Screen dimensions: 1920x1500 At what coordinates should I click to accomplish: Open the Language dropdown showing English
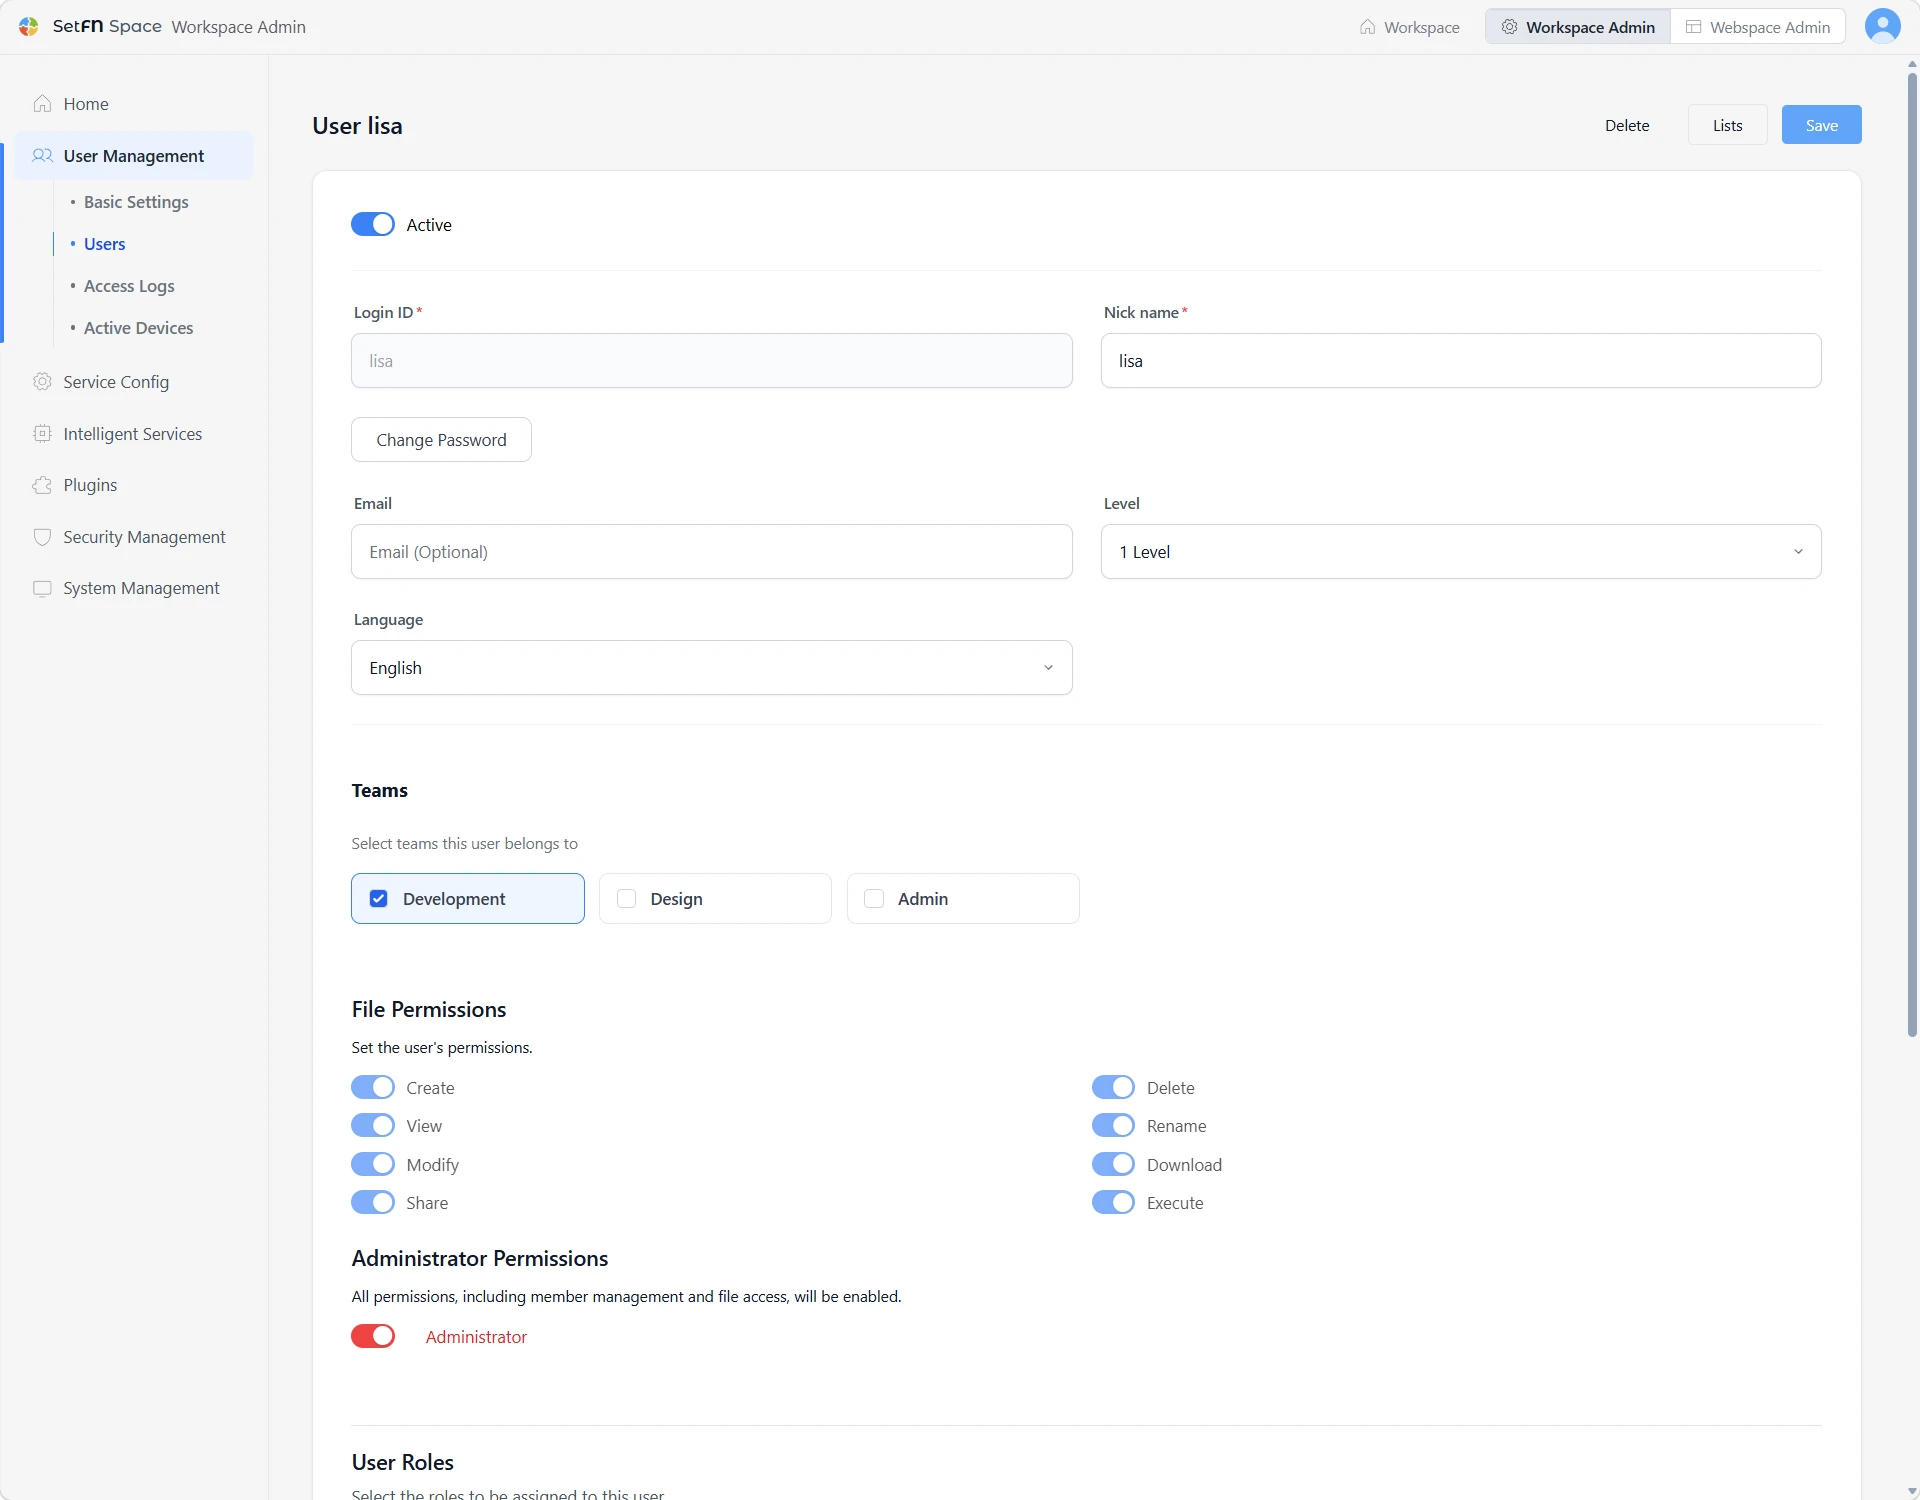coord(712,668)
